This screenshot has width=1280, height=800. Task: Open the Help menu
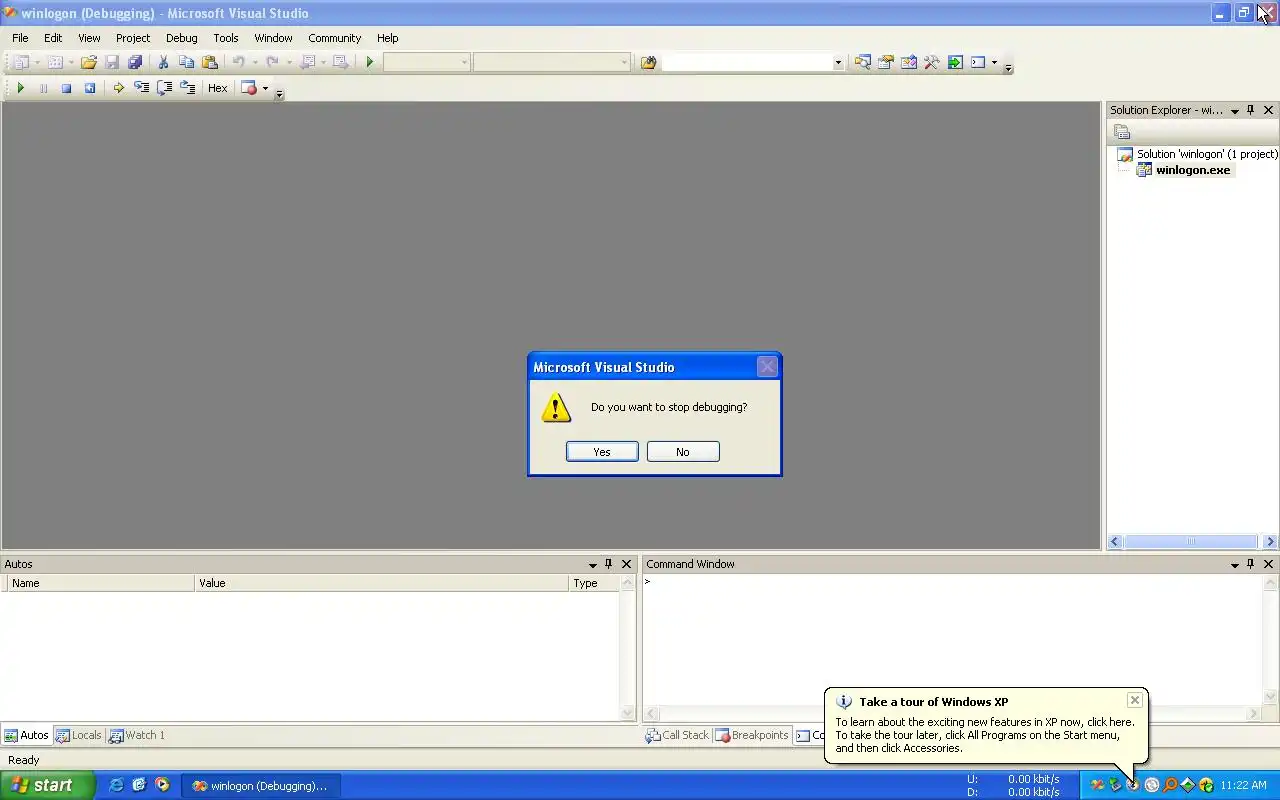click(387, 38)
